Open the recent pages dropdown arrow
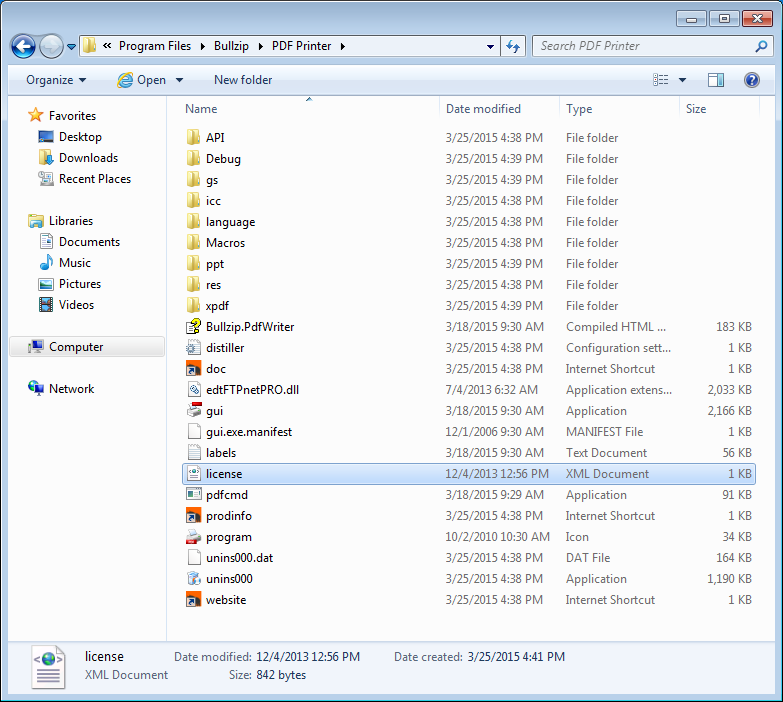 tap(71, 47)
